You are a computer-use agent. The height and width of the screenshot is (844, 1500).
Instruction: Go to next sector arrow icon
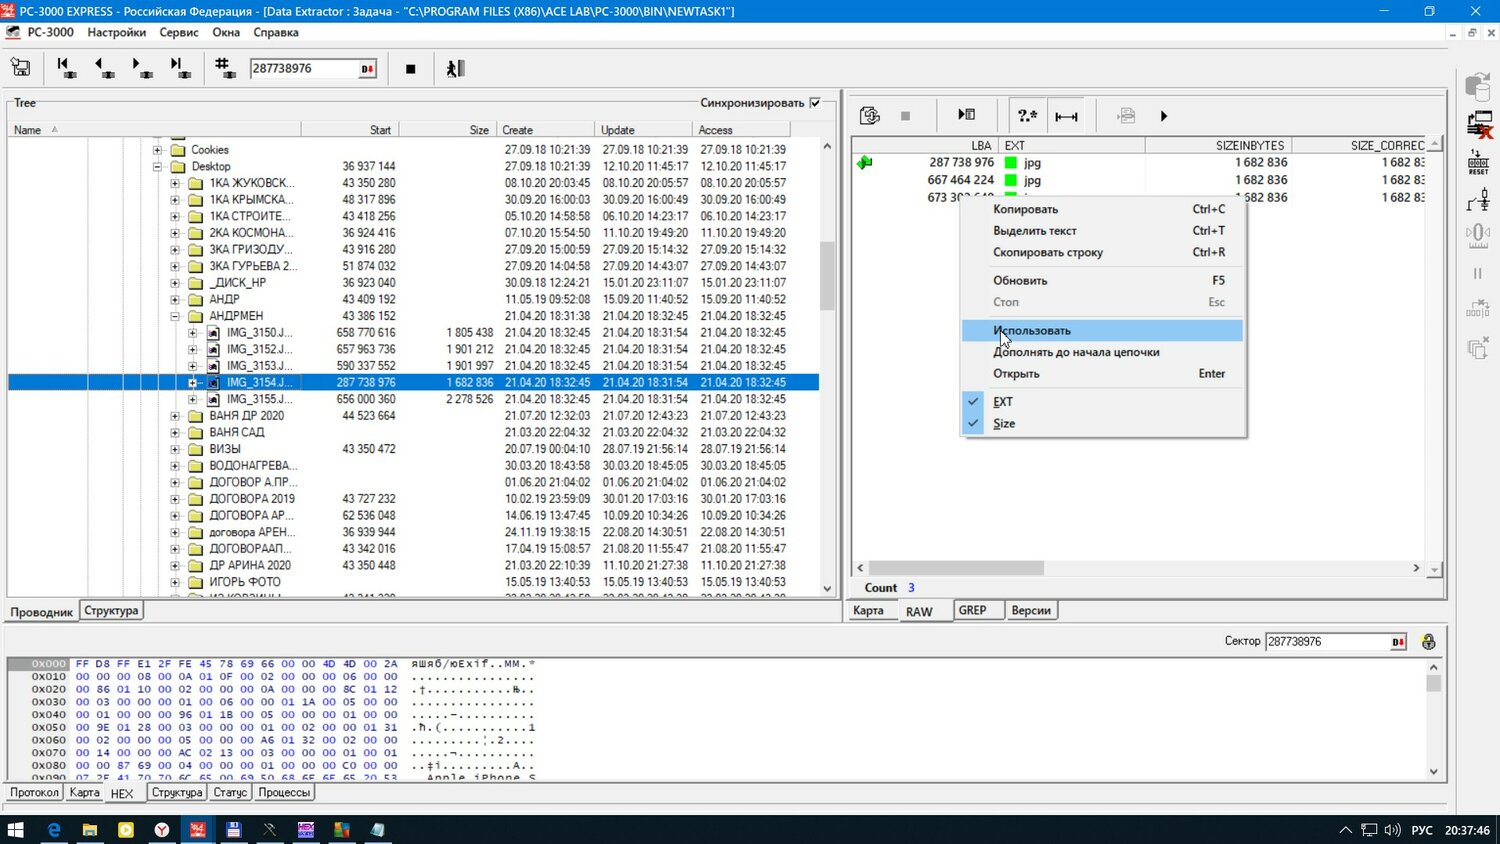(x=141, y=68)
